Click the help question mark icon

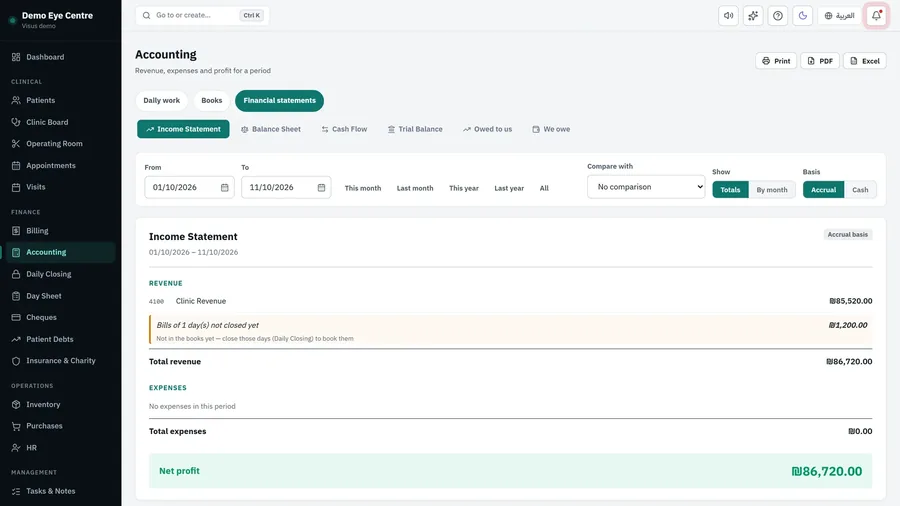pos(778,15)
